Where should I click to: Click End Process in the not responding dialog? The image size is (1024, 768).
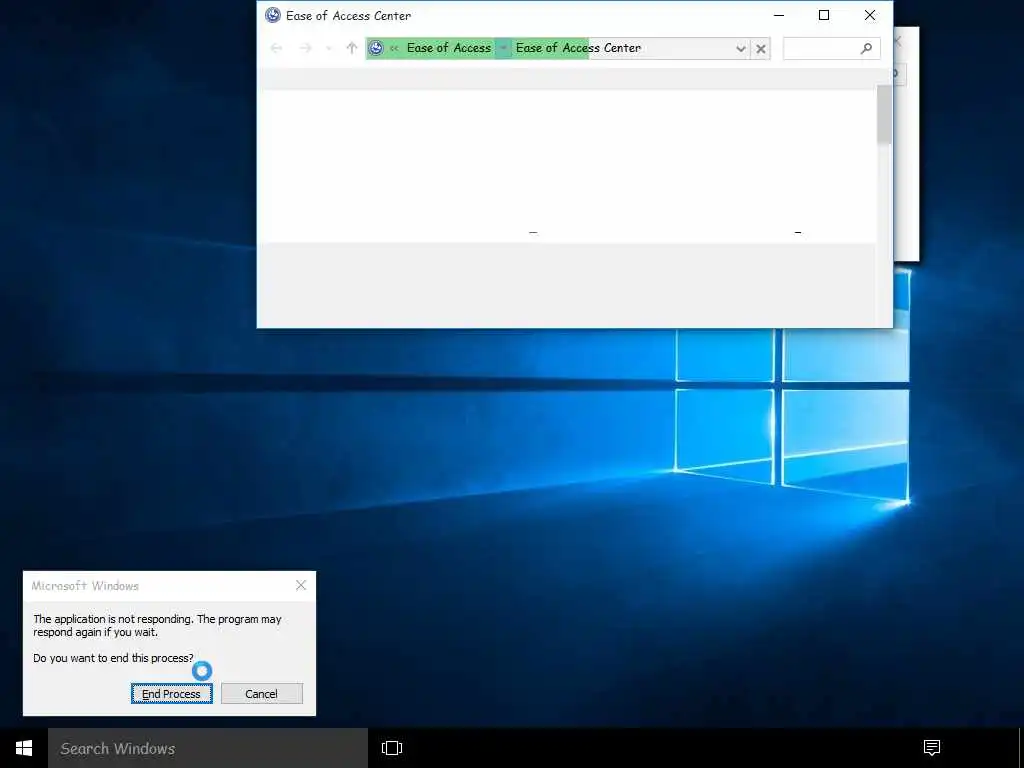point(172,694)
